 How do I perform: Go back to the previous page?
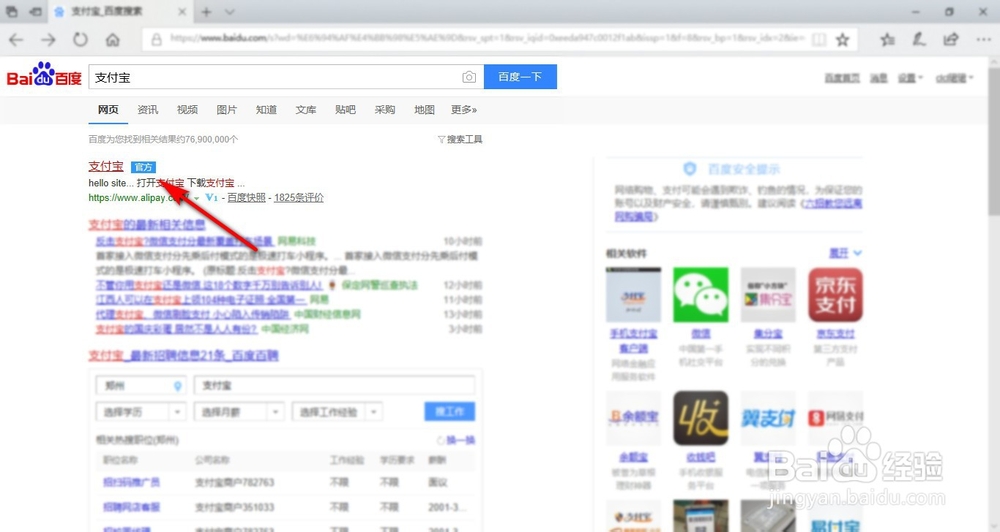16,40
